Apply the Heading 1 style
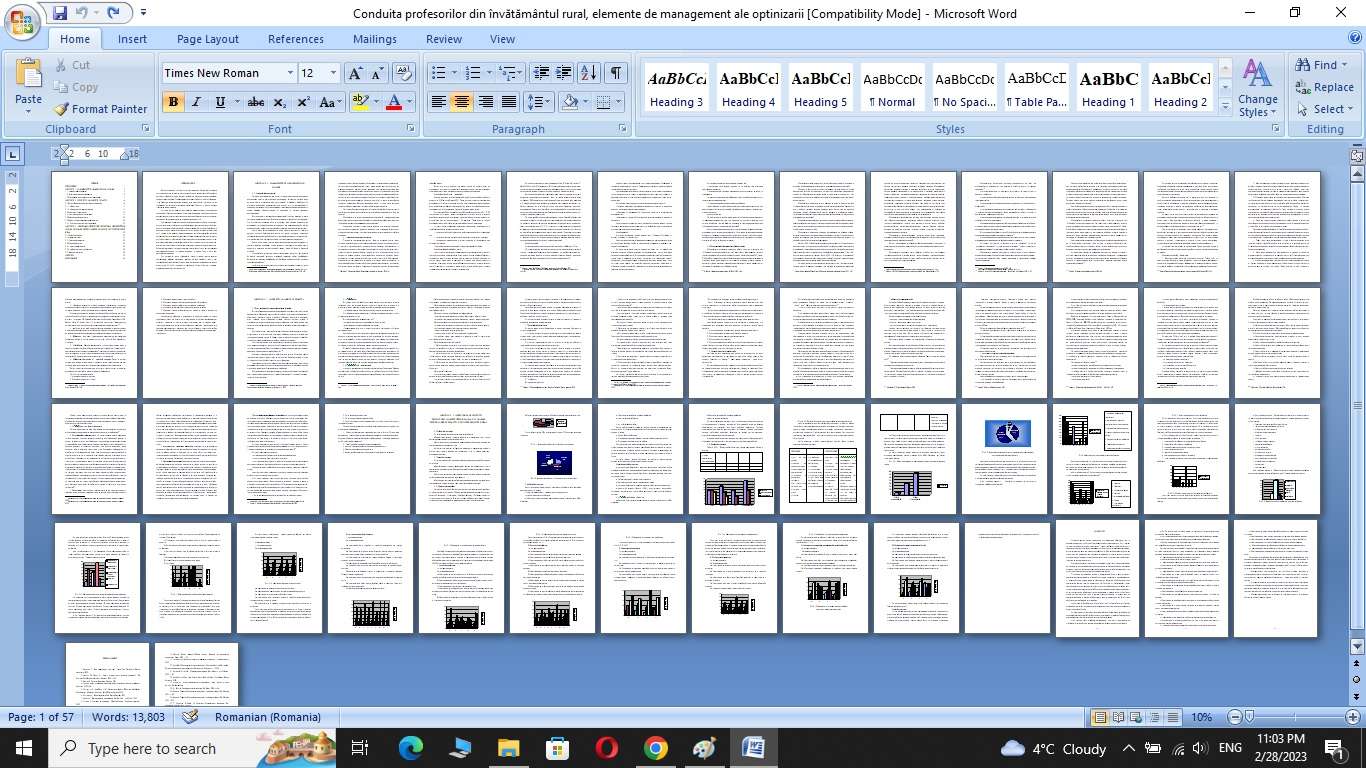The height and width of the screenshot is (768, 1366). click(x=1107, y=89)
